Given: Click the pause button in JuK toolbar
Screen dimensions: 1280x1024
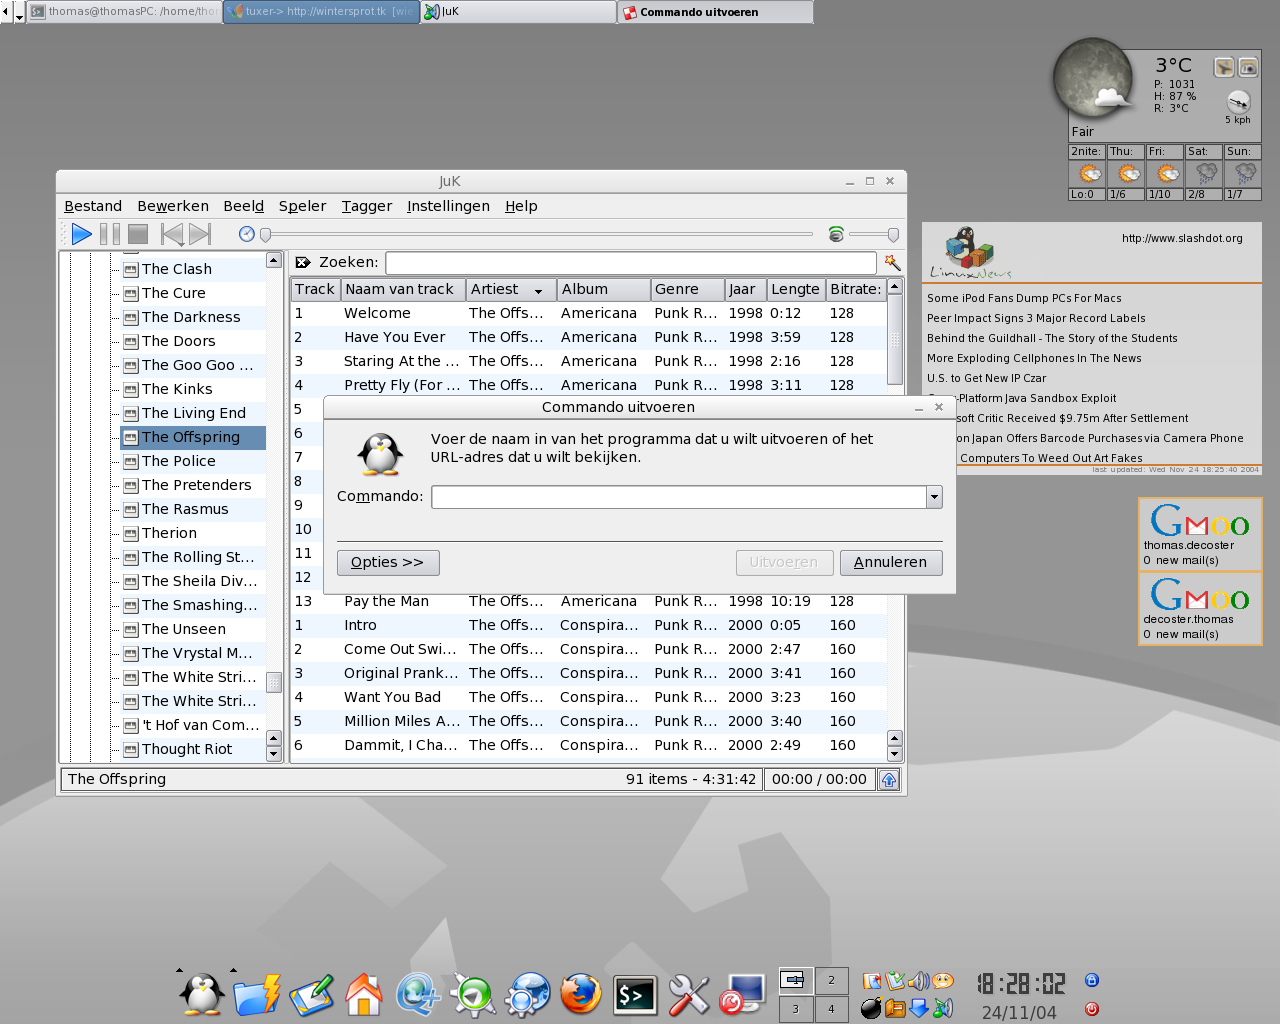Looking at the screenshot, I should click(110, 234).
